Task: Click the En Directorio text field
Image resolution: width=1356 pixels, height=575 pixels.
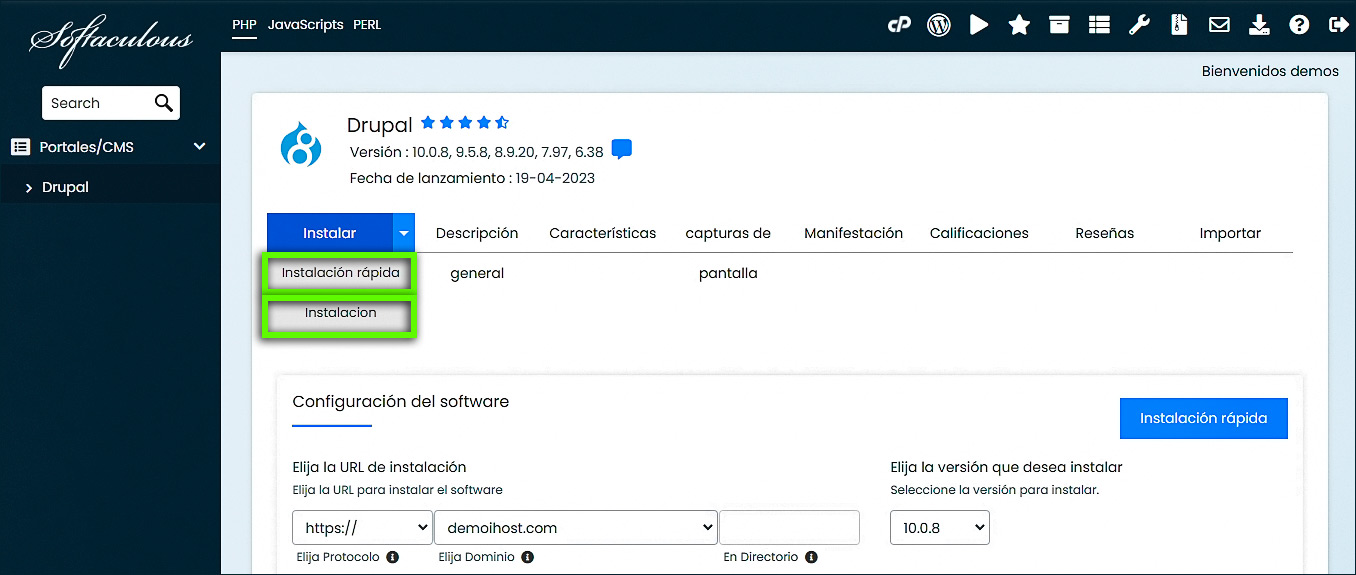Action: coord(789,527)
